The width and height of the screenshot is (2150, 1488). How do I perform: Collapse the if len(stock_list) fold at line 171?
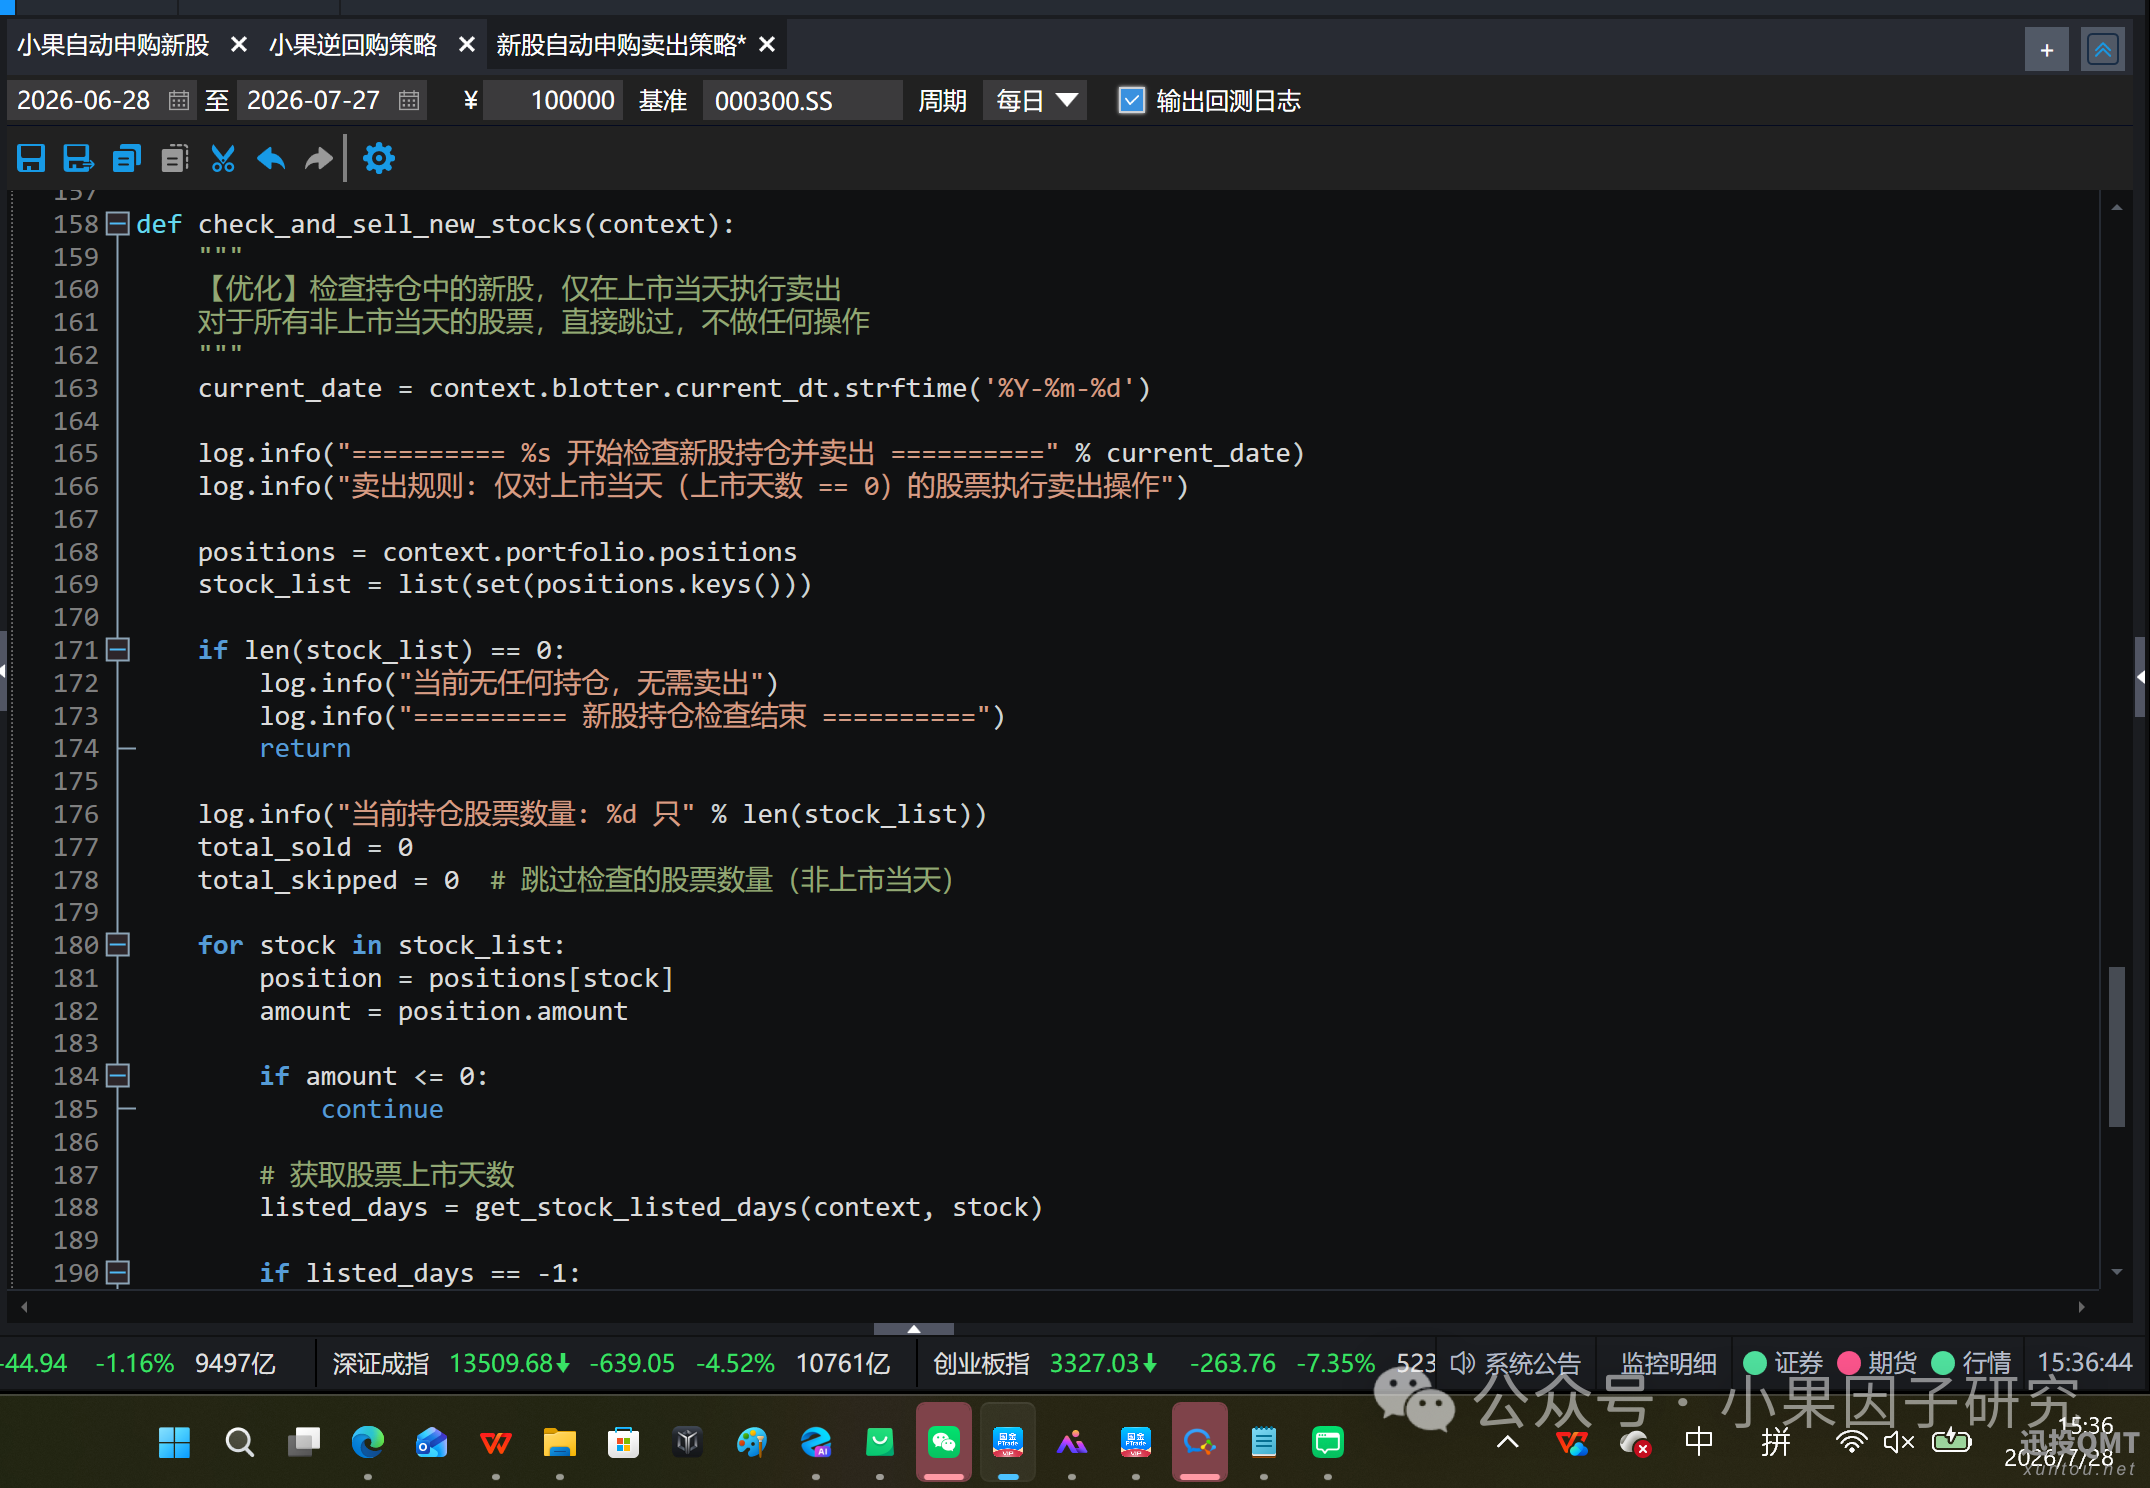[x=118, y=650]
